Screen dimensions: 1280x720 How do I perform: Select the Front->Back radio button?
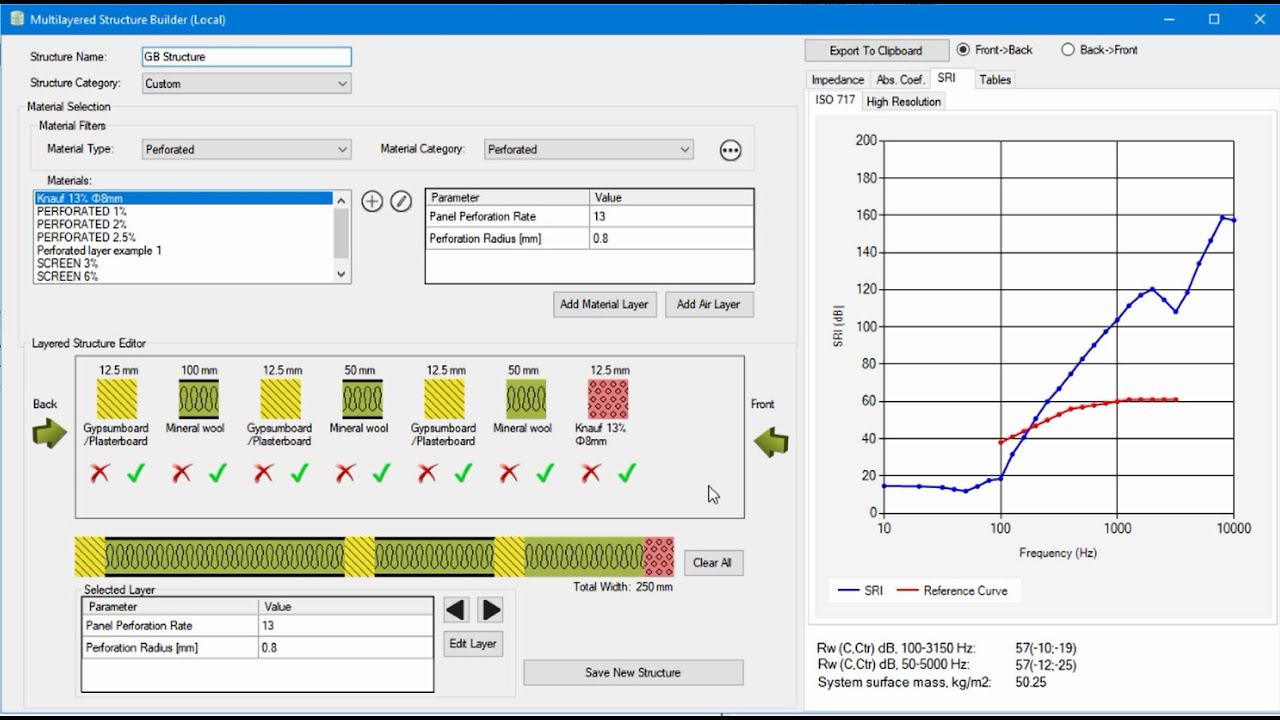click(964, 49)
